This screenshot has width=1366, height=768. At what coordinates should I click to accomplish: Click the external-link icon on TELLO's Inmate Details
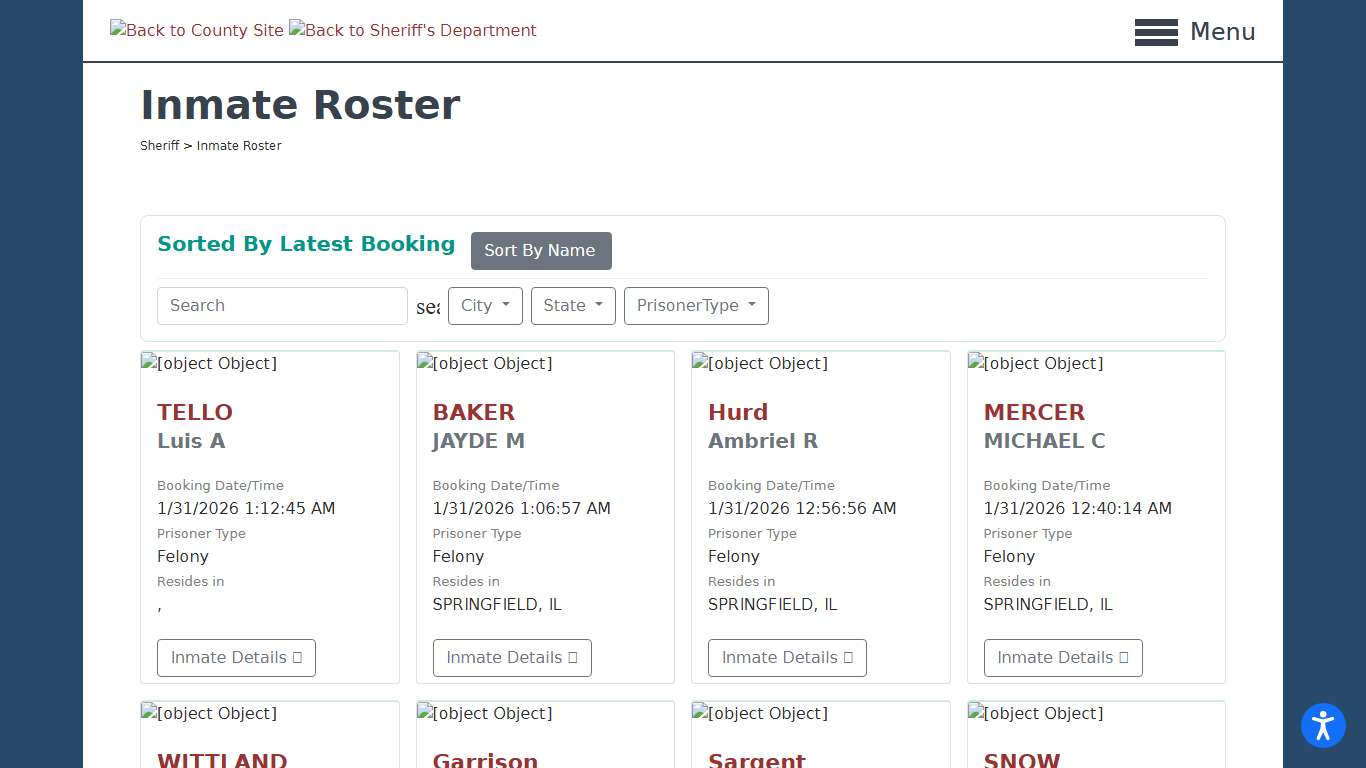pyautogui.click(x=296, y=657)
